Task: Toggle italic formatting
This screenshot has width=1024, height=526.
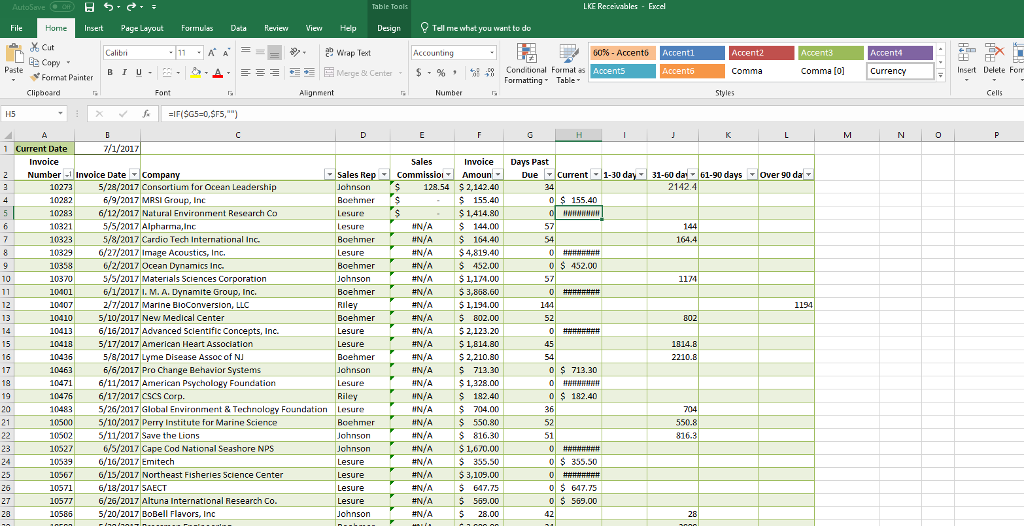Action: click(x=124, y=73)
